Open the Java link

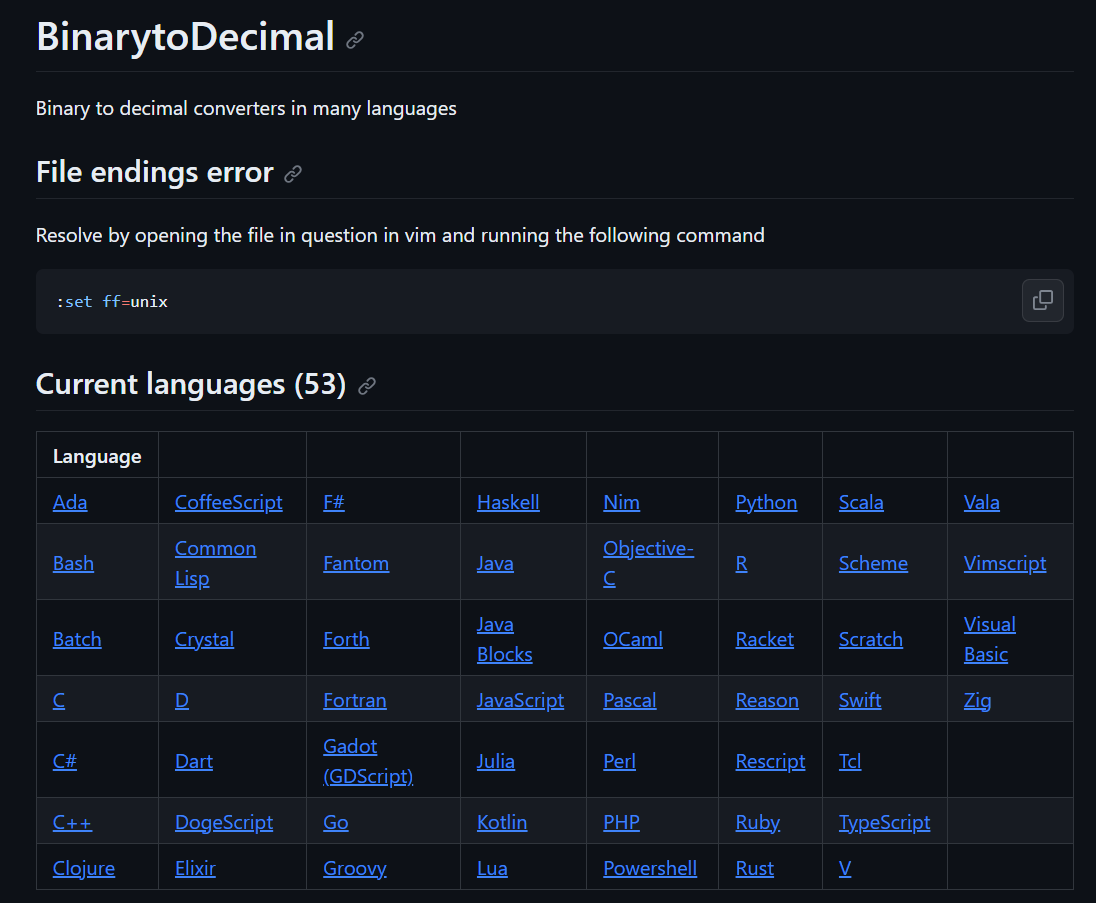point(495,563)
